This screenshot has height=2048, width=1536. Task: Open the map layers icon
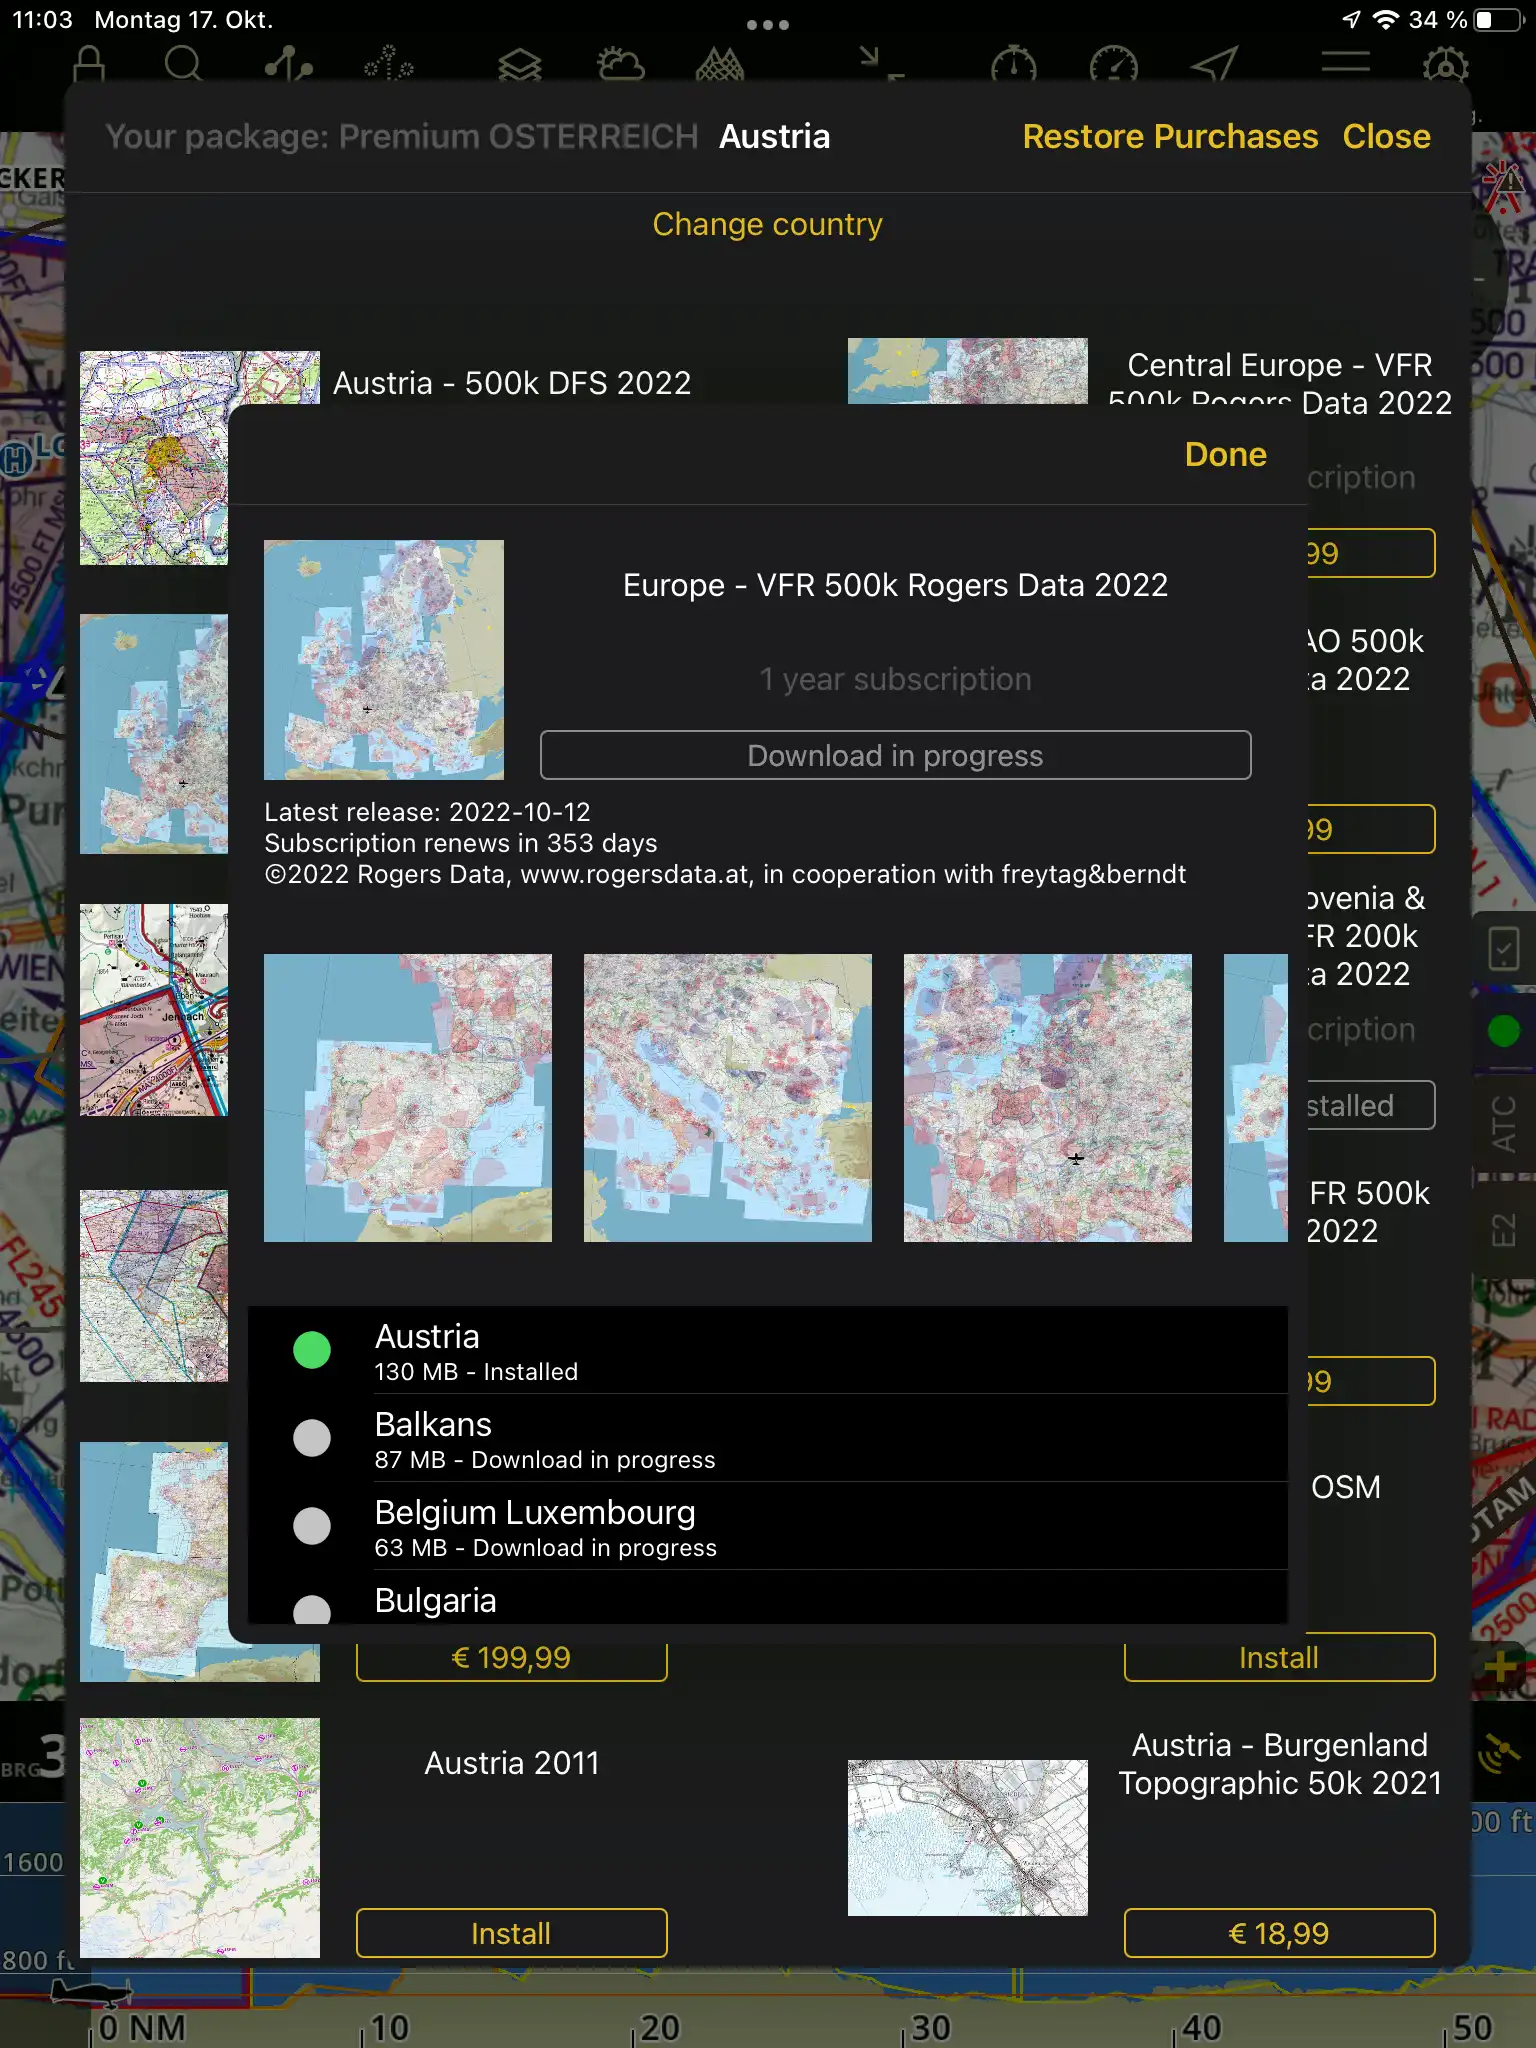(519, 66)
